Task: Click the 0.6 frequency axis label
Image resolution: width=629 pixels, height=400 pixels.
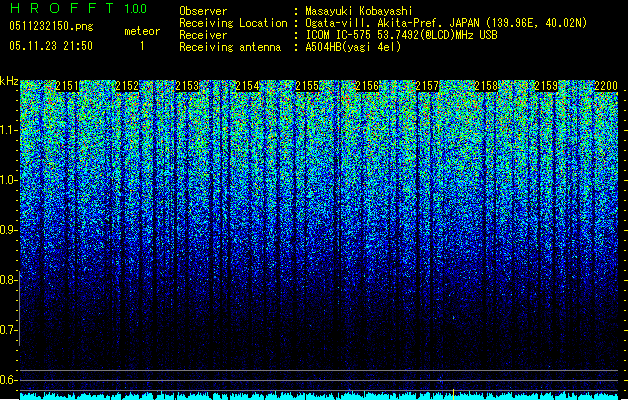Action: (8, 380)
